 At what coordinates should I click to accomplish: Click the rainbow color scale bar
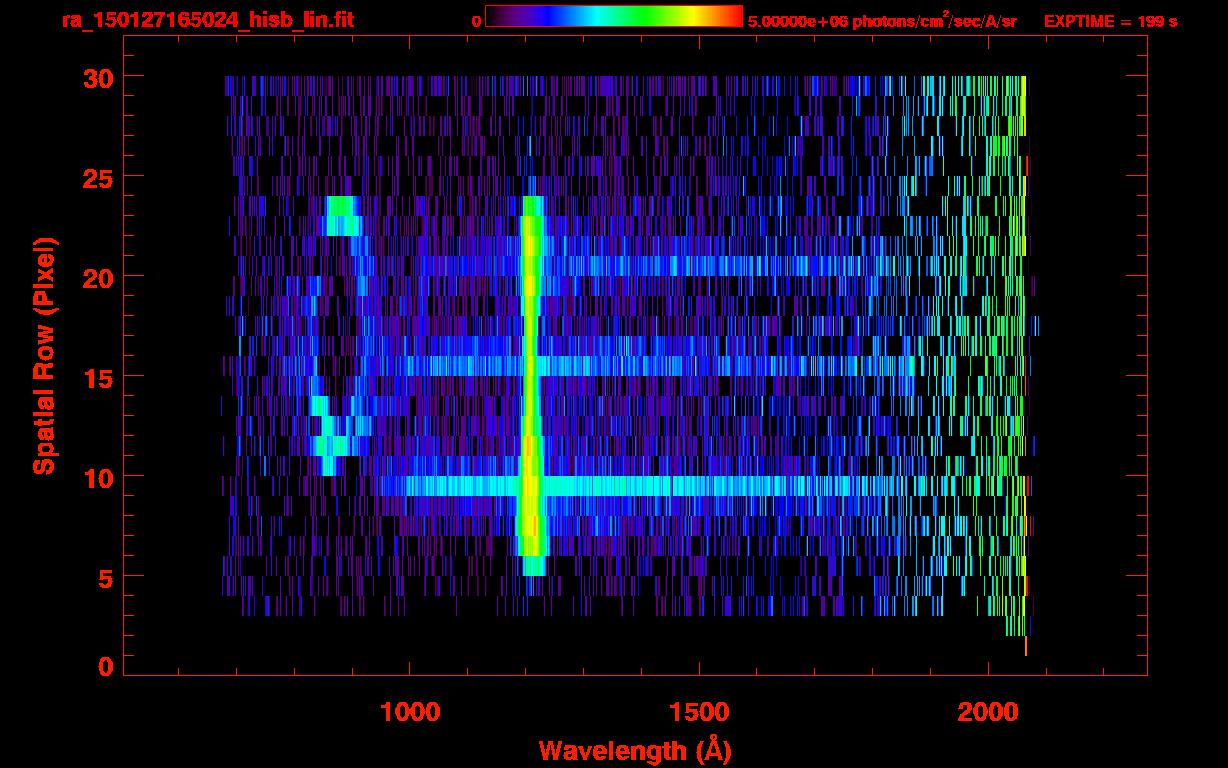614,16
